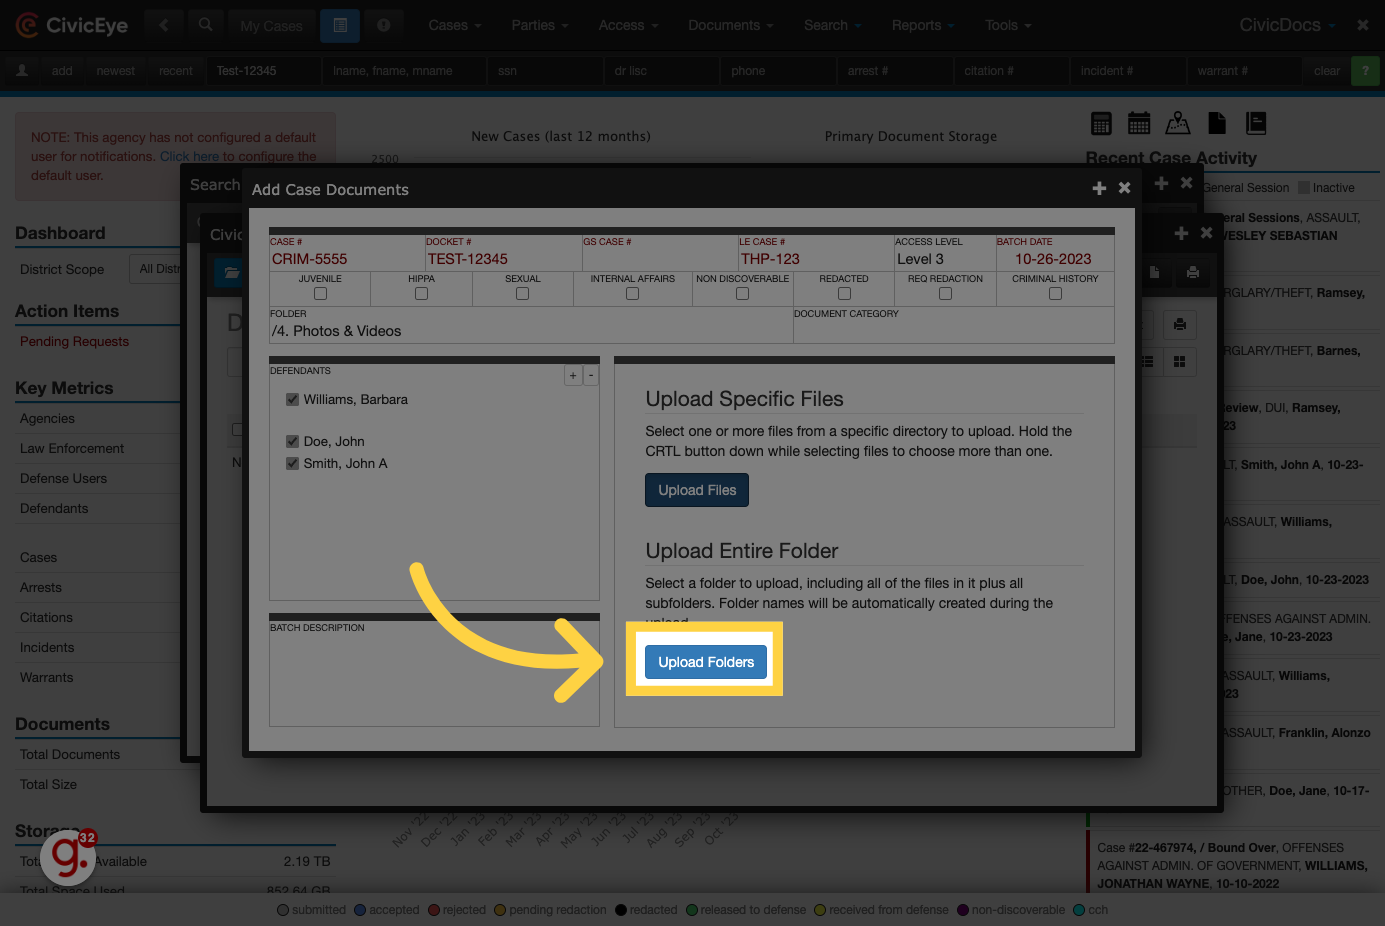Close the Add Case Documents dialog
Image resolution: width=1385 pixels, height=926 pixels.
click(x=1124, y=188)
